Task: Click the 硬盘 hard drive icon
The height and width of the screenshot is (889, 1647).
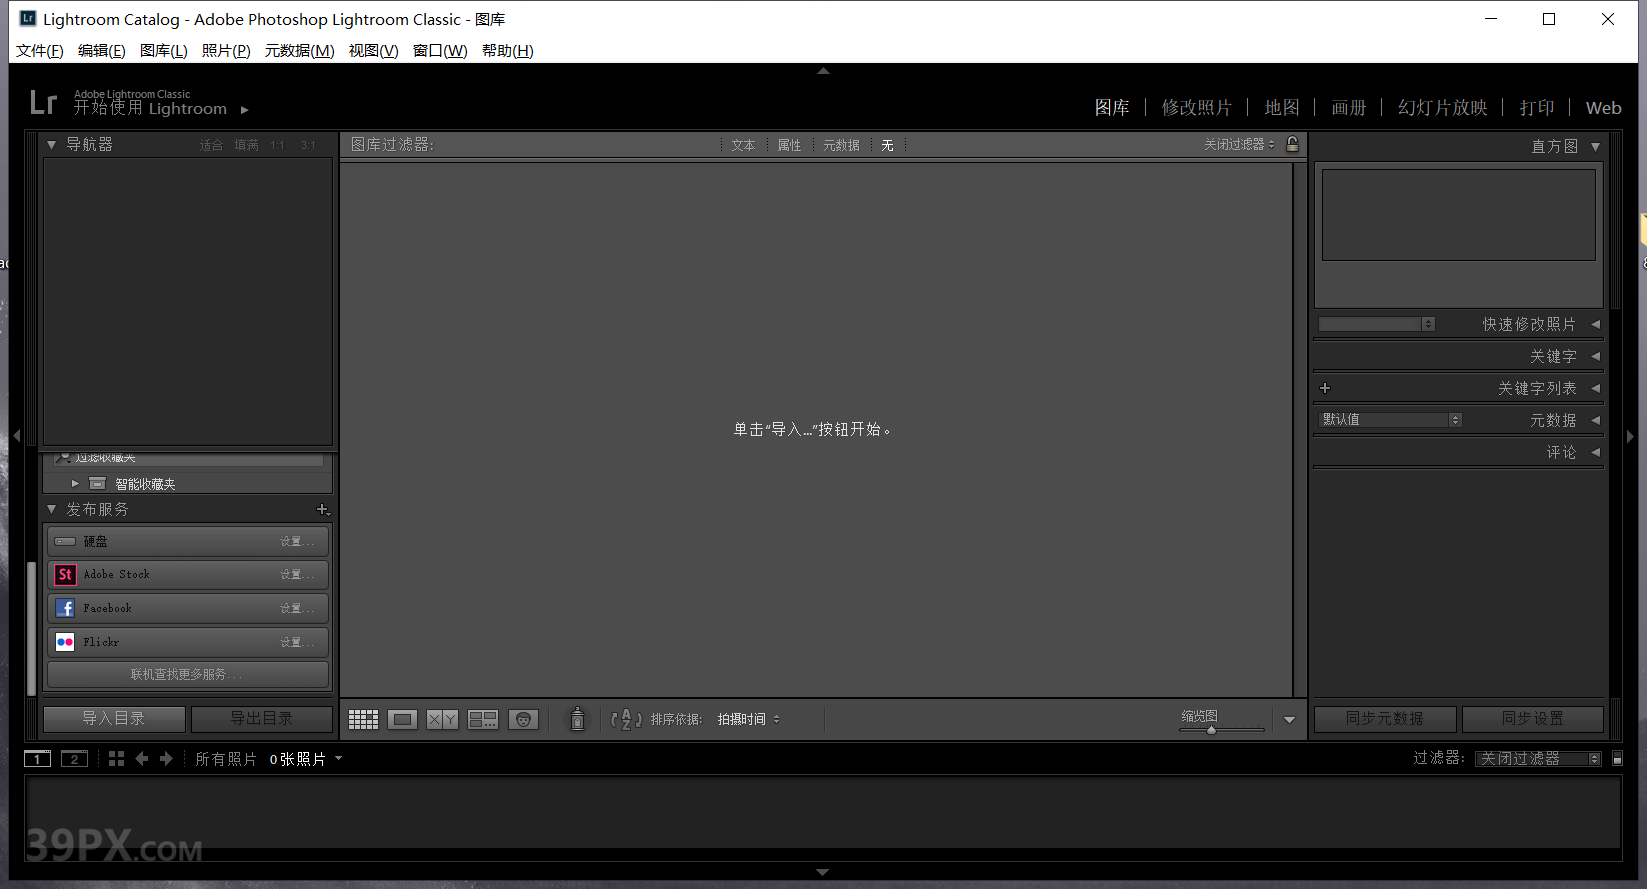Action: (65, 541)
